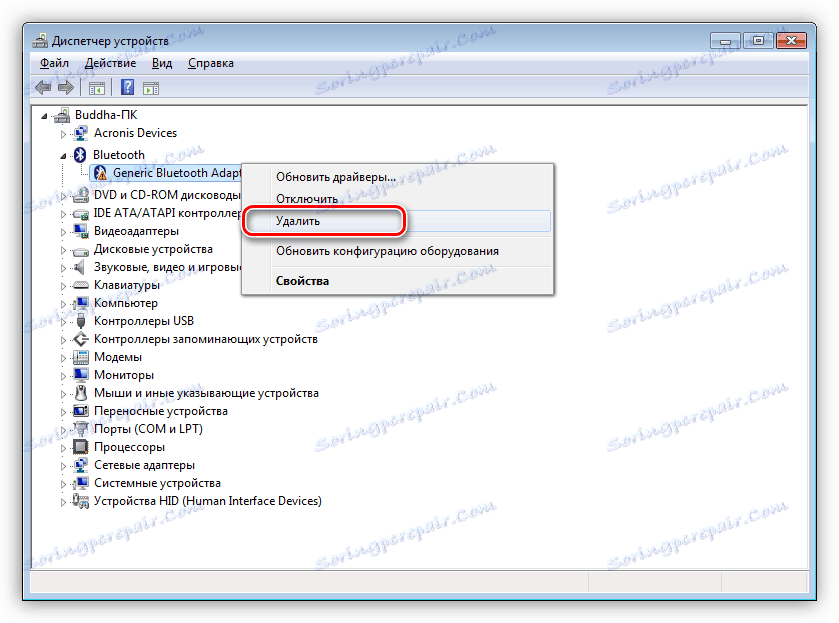This screenshot has height=623, width=839.
Task: Choose Обновить драйверы... in context menu
Action: (x=397, y=177)
